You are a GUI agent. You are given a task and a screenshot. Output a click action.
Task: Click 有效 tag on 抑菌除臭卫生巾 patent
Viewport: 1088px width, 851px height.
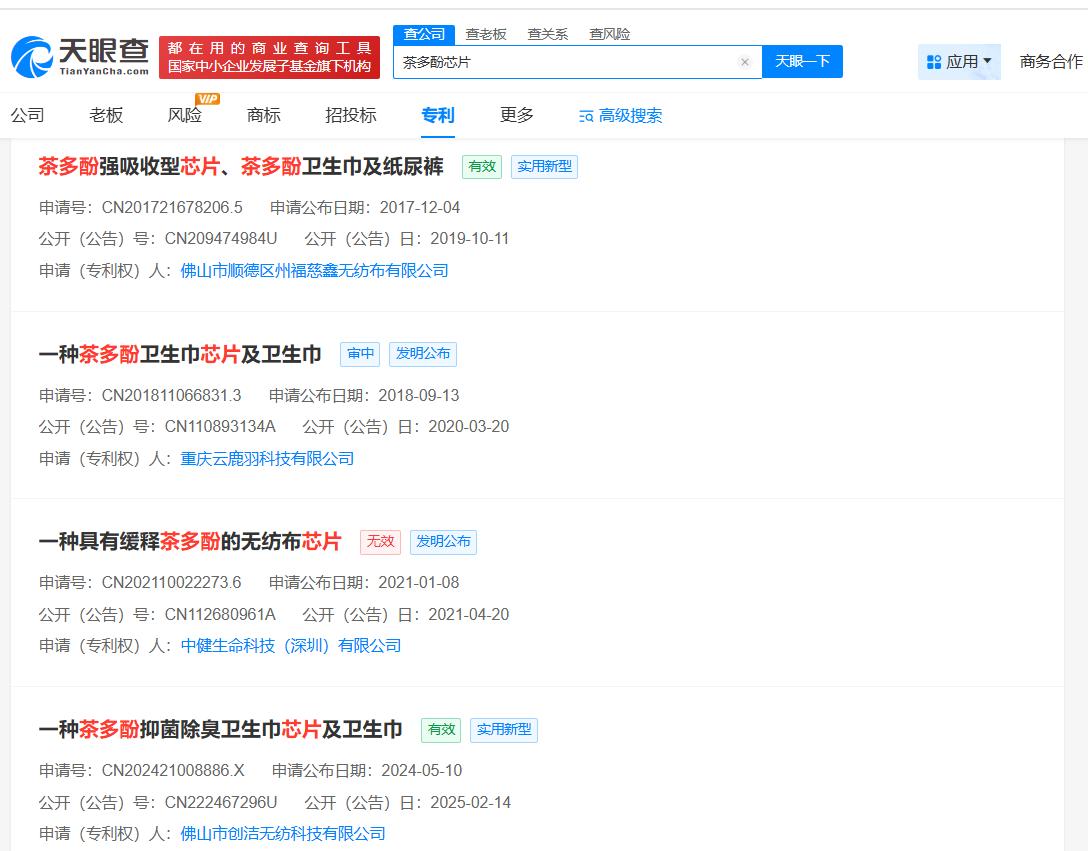coord(441,730)
